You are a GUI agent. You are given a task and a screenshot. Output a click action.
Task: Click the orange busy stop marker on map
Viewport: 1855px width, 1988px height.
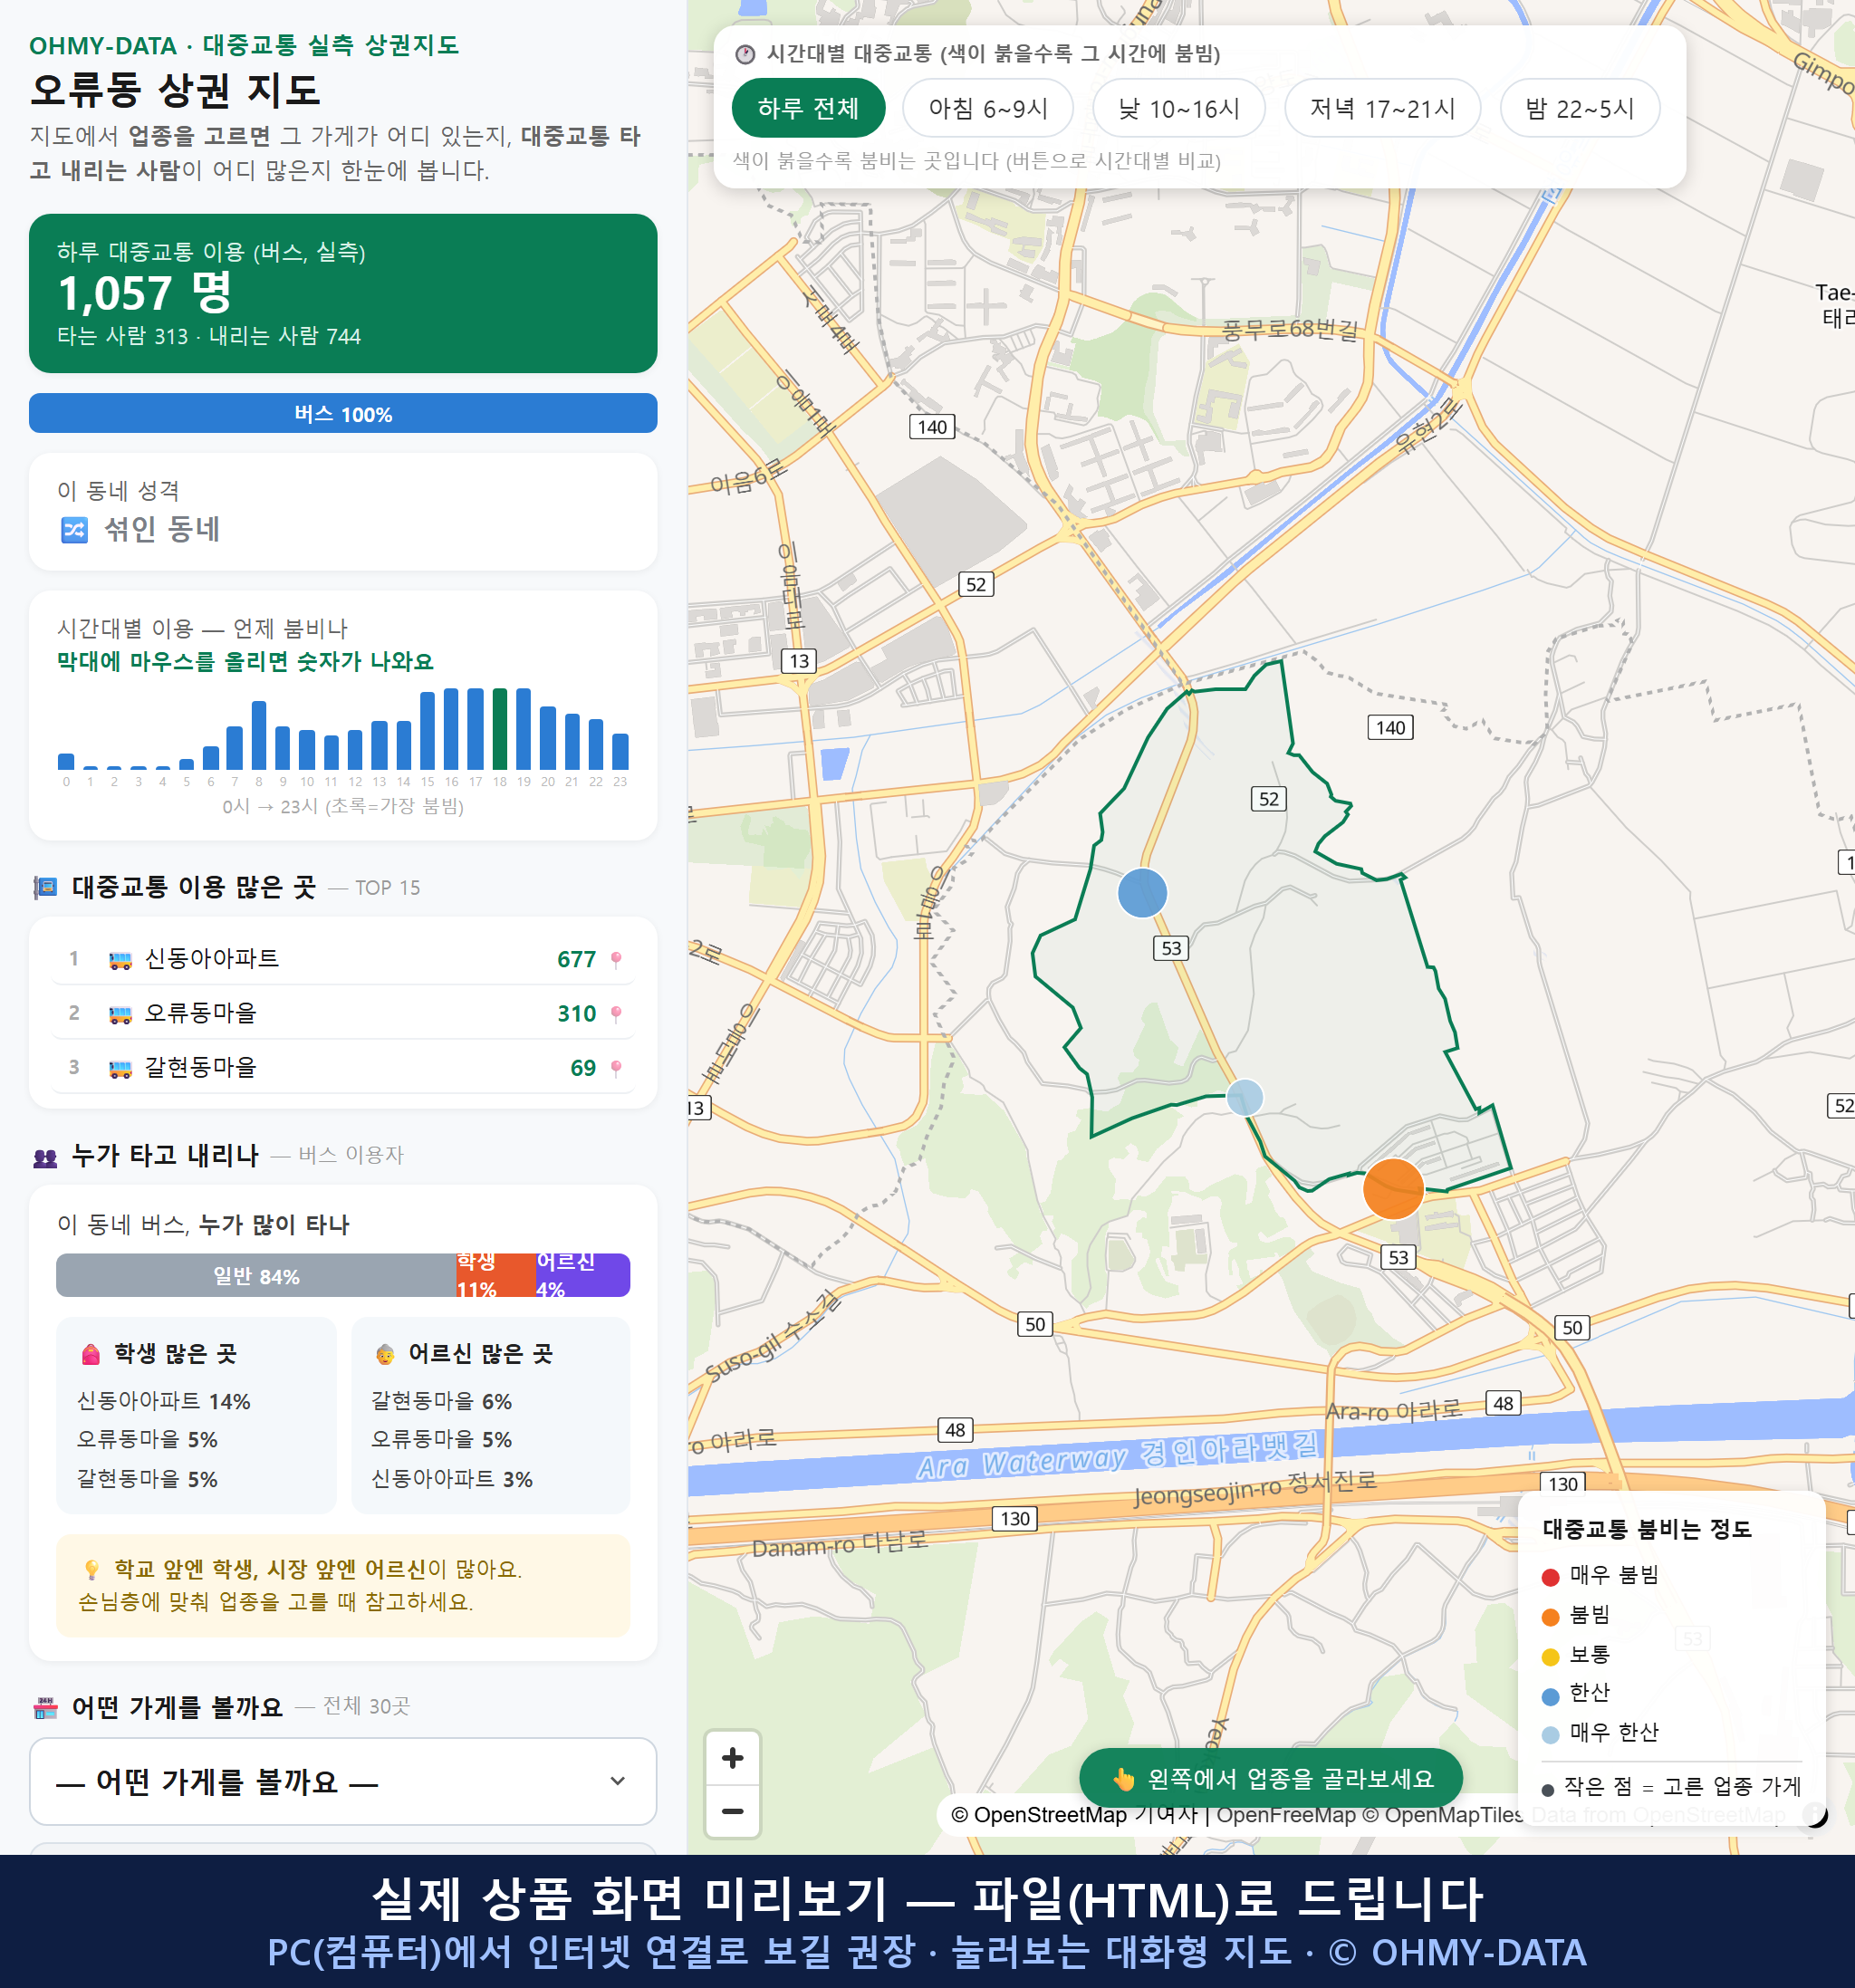(1393, 1188)
